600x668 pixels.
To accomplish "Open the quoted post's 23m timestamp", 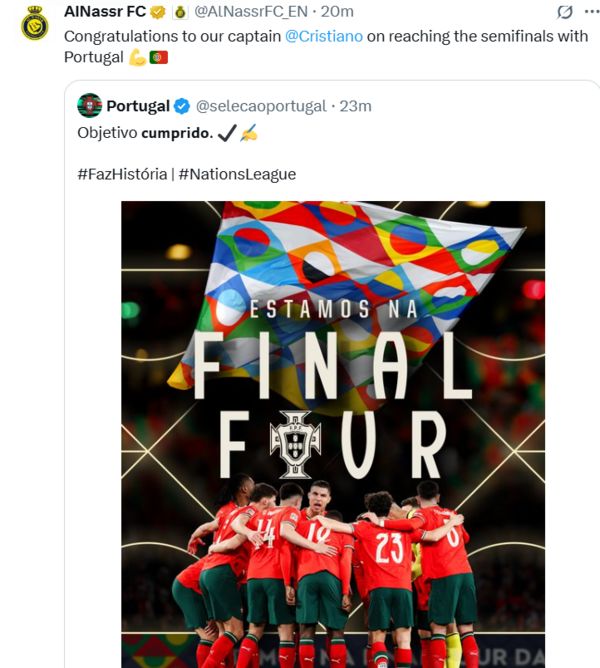I will click(355, 106).
